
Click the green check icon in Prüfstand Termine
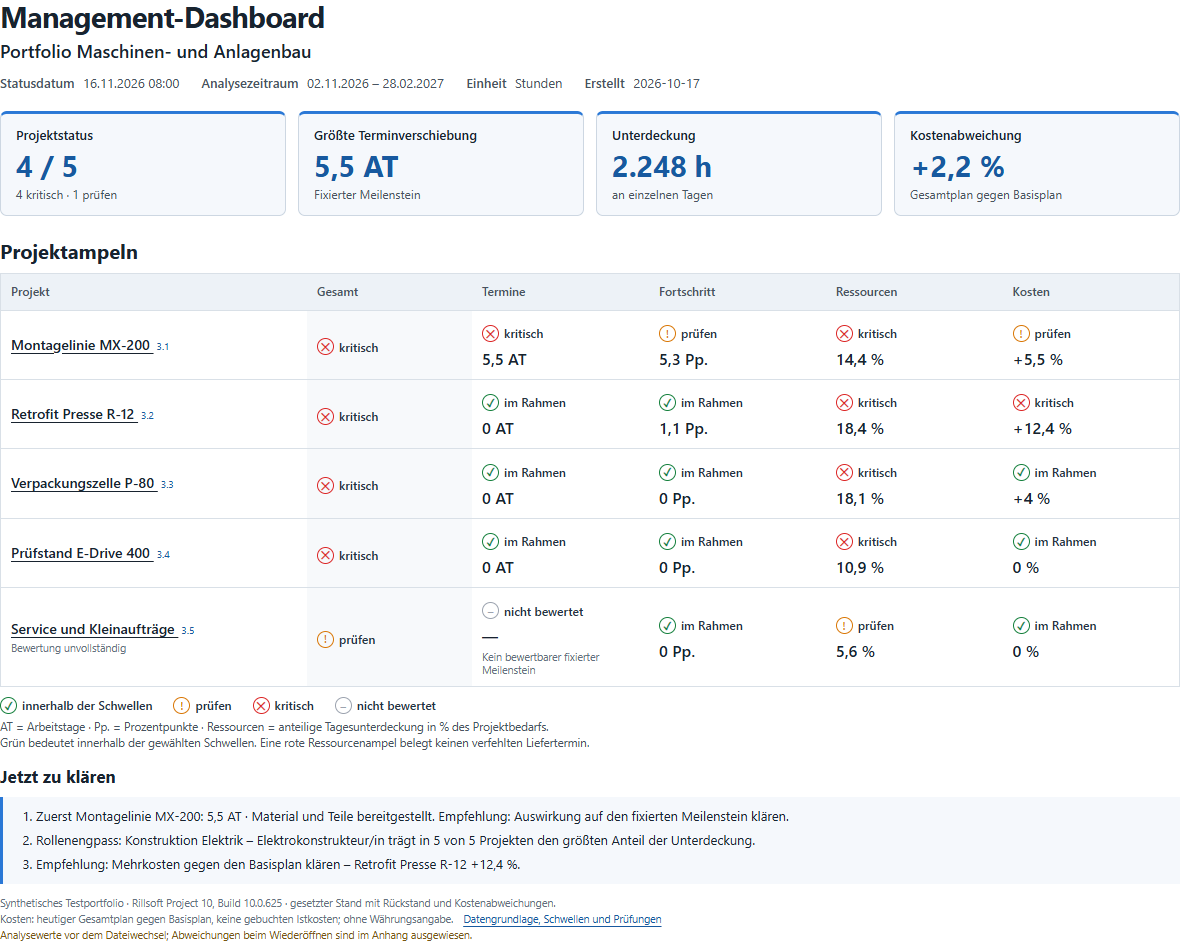coord(490,541)
